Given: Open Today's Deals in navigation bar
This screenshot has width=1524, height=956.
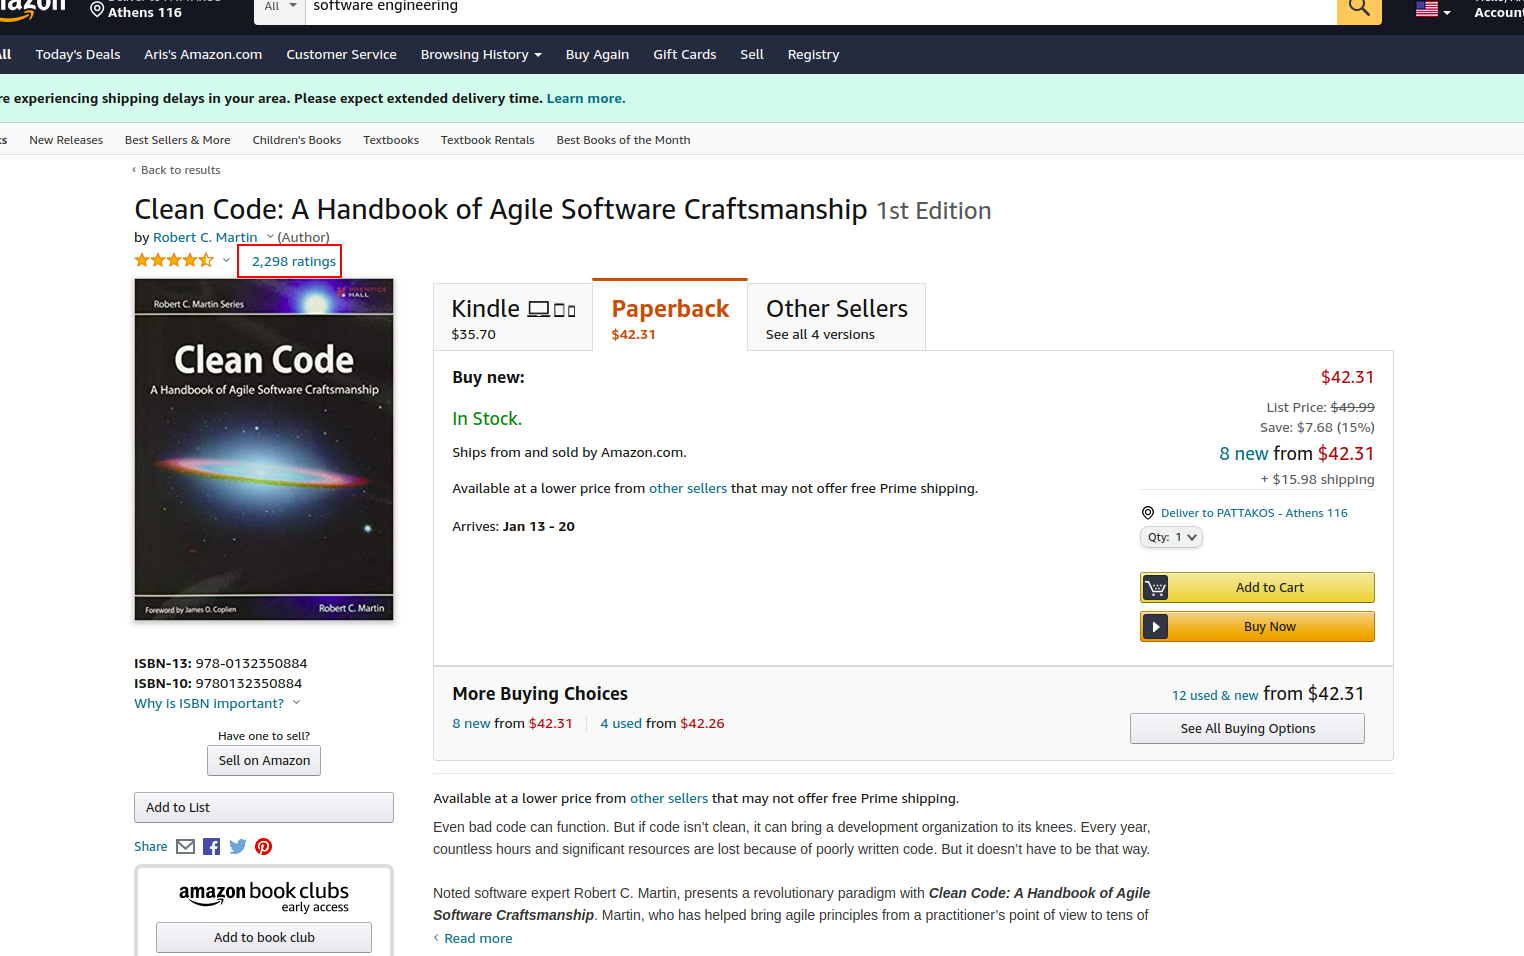Looking at the screenshot, I should 78,55.
